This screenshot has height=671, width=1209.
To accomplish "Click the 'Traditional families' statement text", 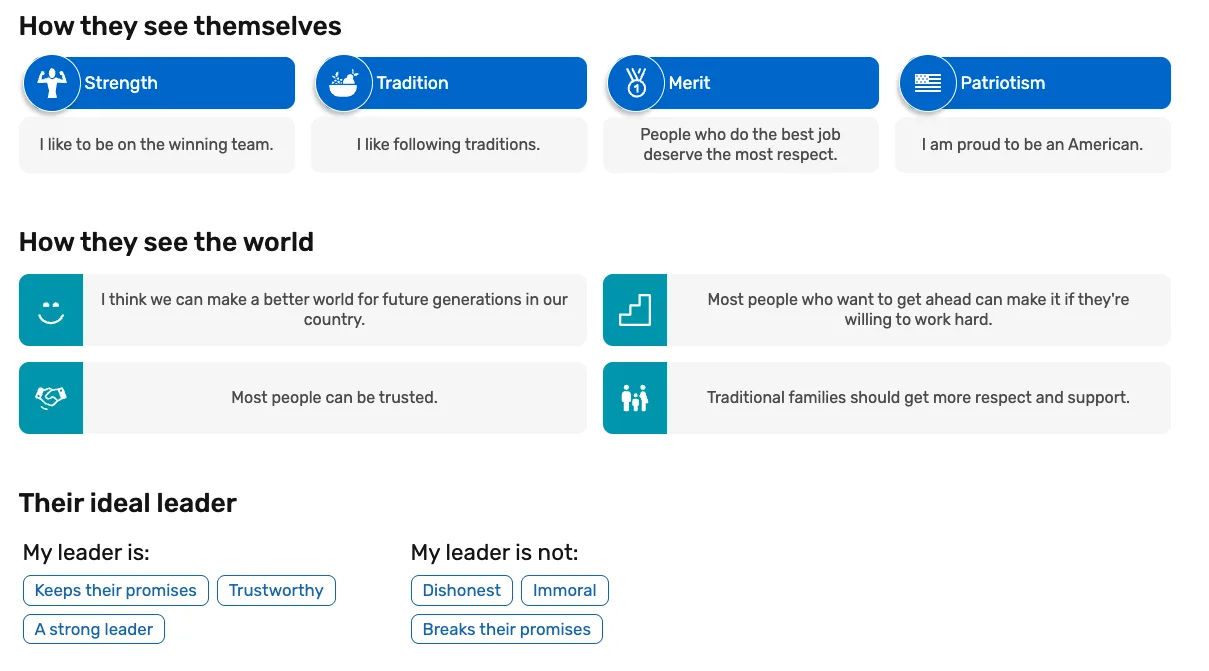I will (x=918, y=398).
